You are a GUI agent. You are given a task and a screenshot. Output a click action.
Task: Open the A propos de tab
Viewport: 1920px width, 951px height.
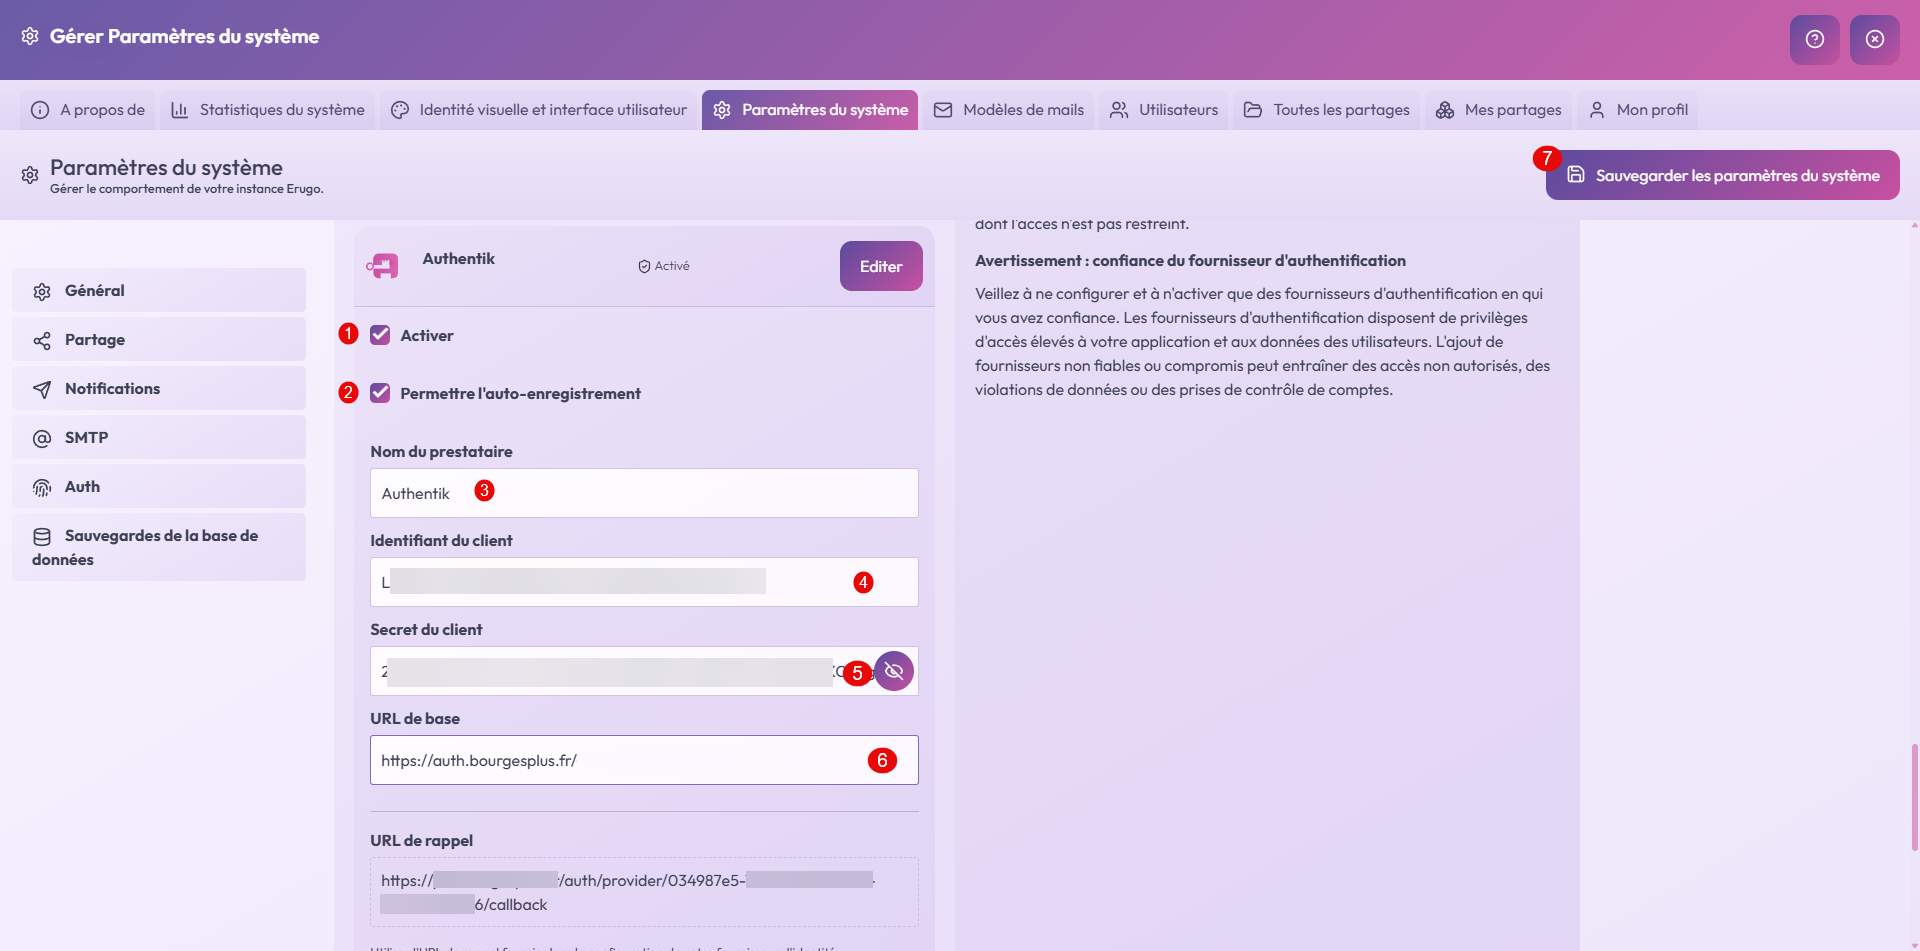click(88, 110)
